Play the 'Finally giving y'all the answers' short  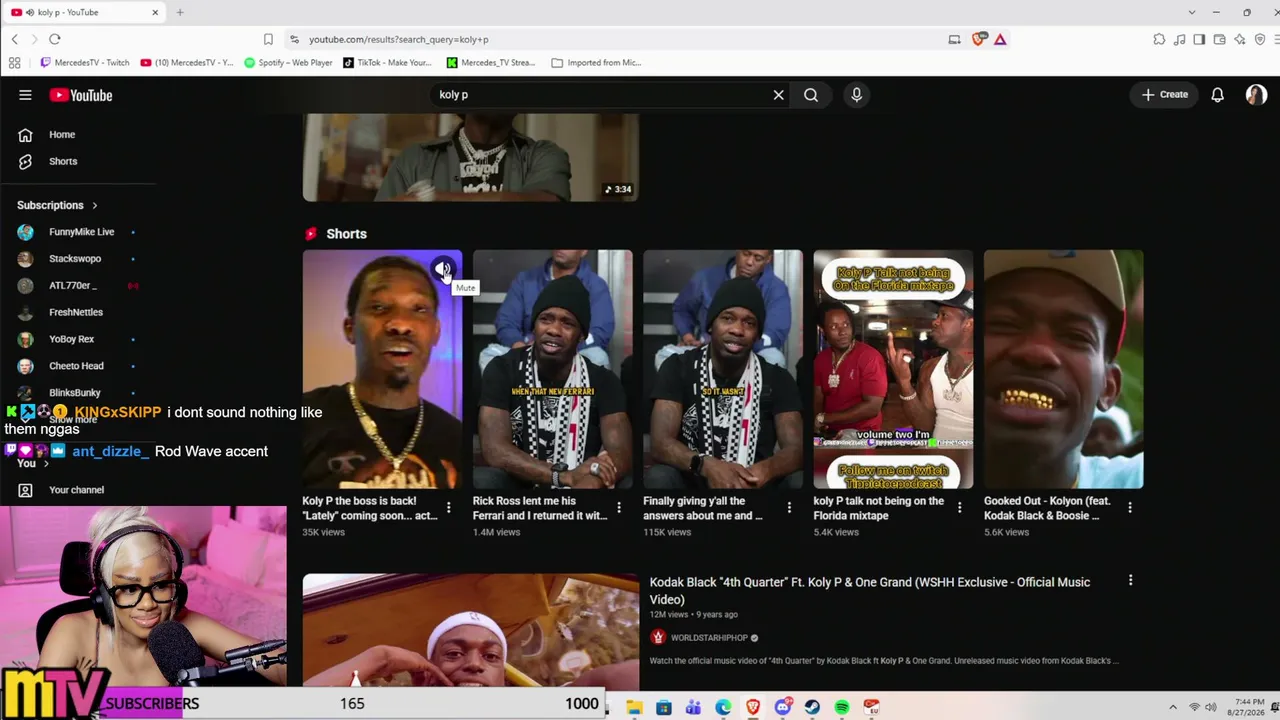(x=722, y=369)
